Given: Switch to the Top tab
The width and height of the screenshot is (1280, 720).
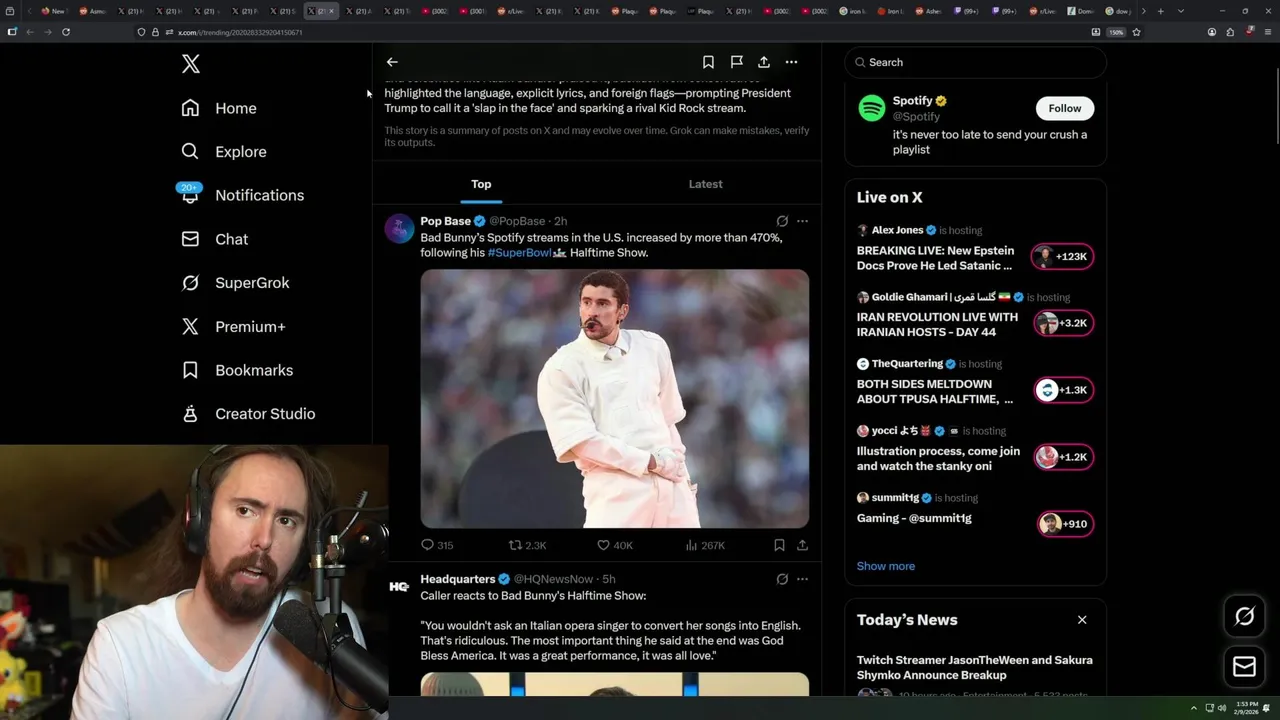Looking at the screenshot, I should coord(481,184).
